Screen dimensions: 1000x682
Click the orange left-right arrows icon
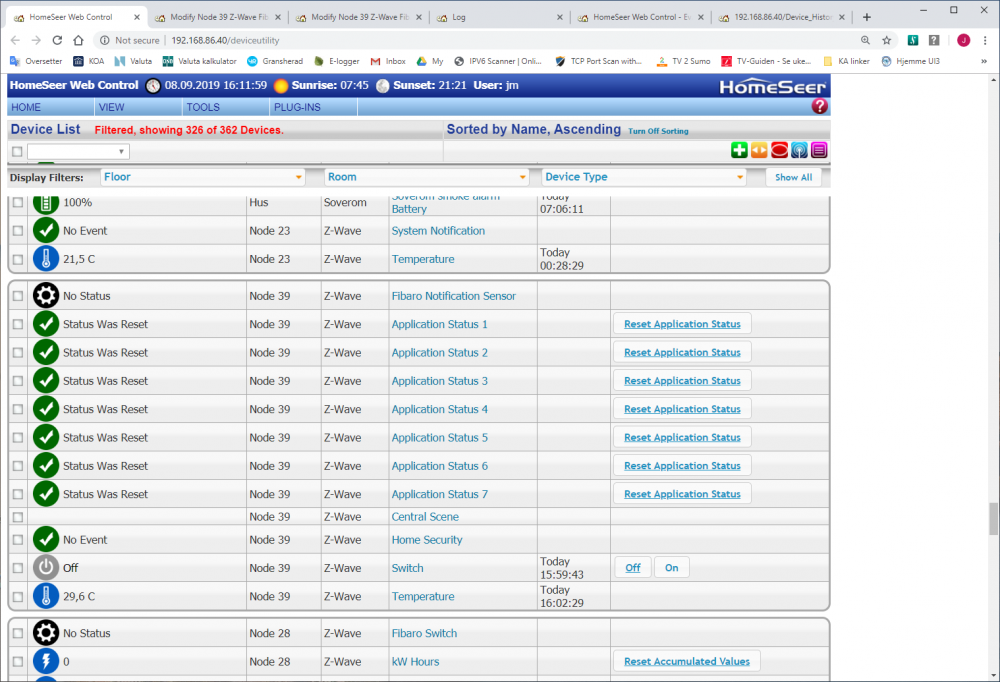point(759,150)
